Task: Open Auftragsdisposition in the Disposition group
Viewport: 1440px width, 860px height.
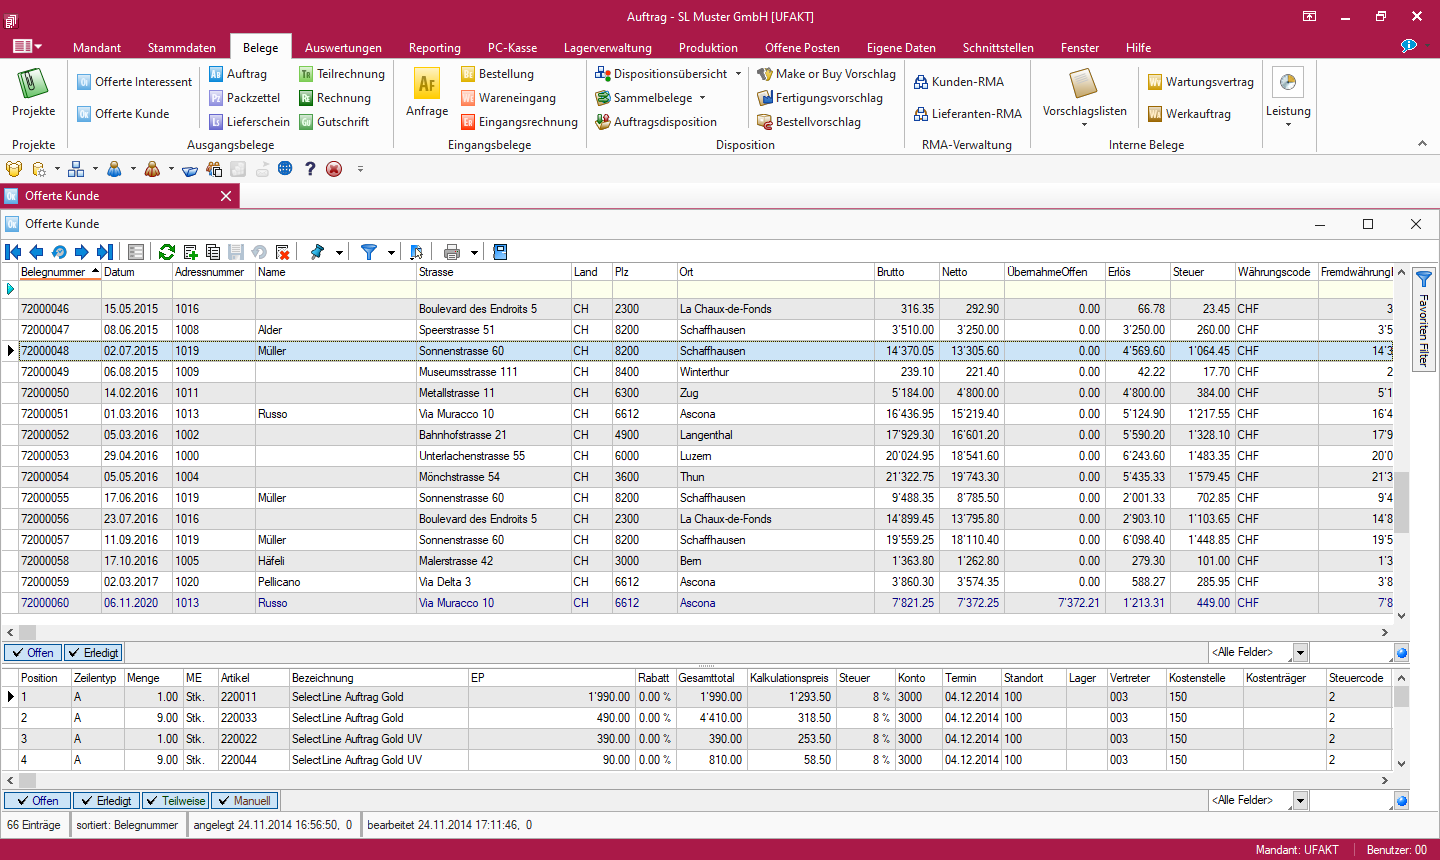Action: pyautogui.click(x=656, y=122)
